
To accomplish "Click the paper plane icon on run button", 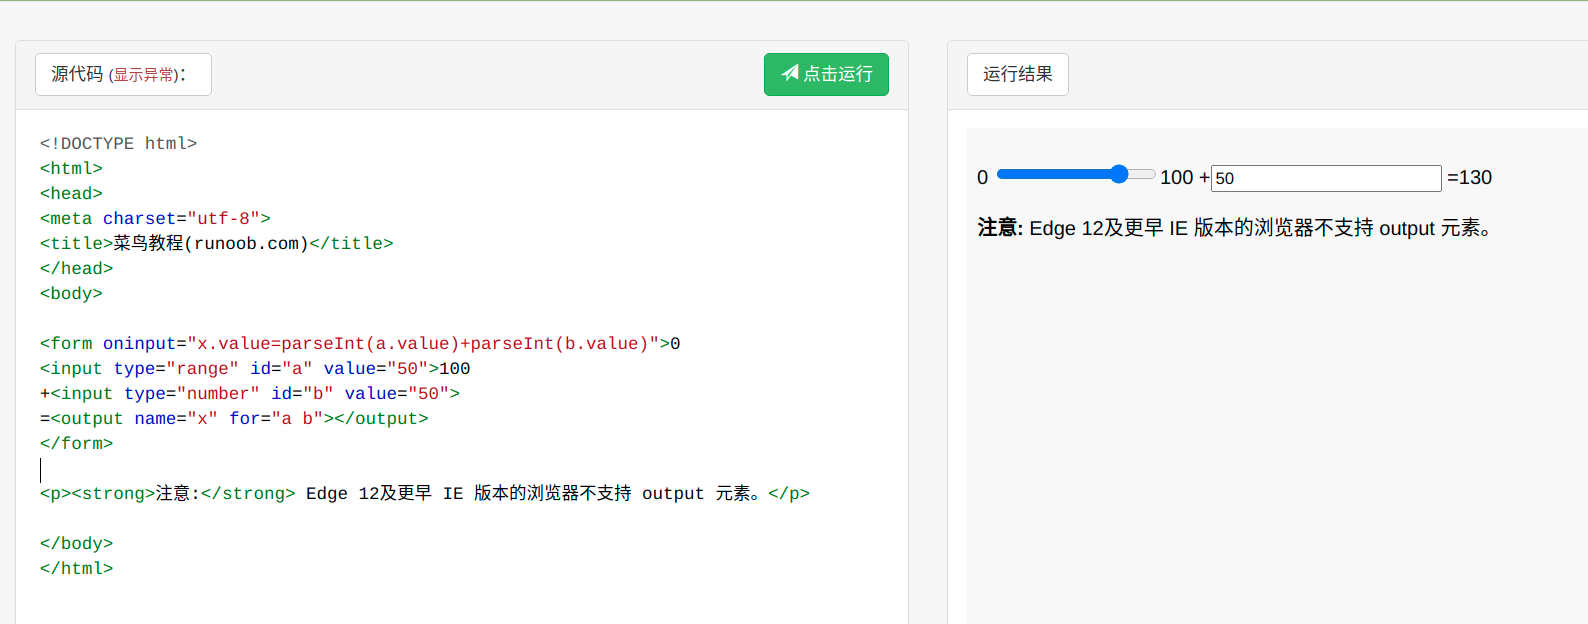I will point(790,73).
